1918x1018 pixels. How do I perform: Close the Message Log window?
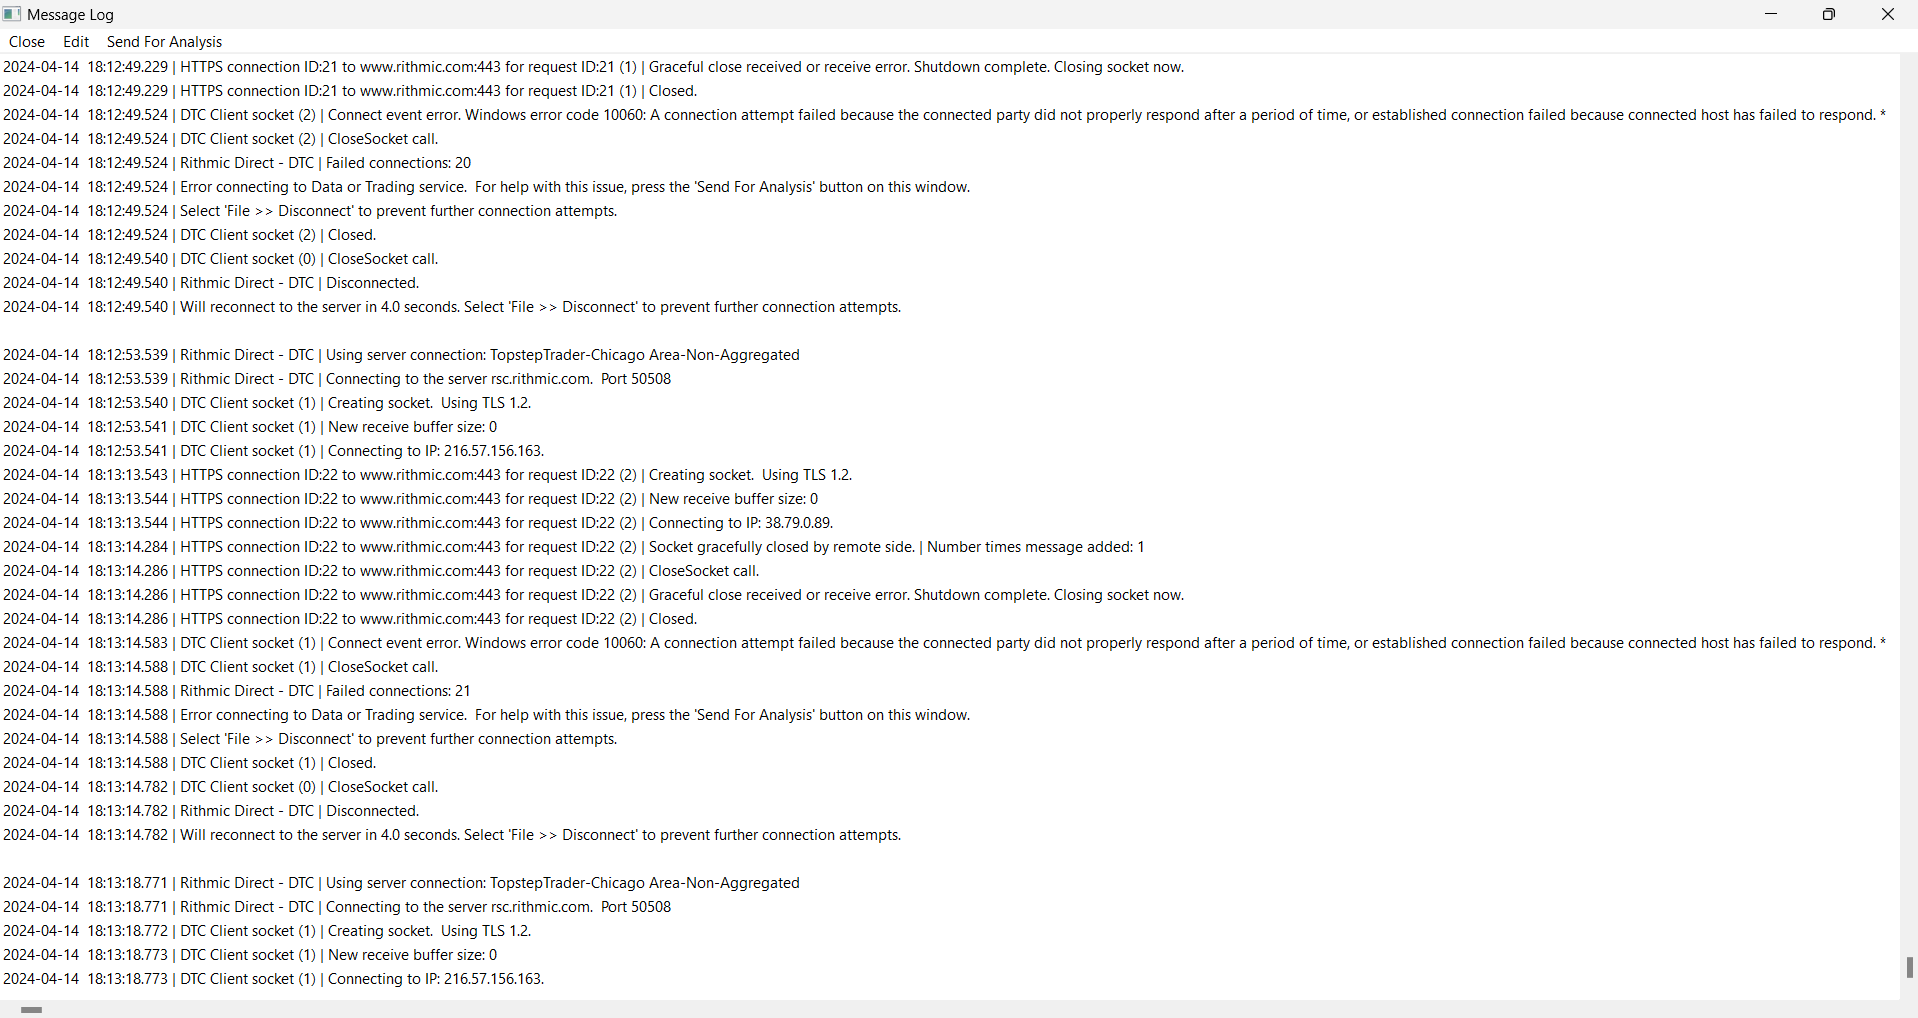(1888, 14)
